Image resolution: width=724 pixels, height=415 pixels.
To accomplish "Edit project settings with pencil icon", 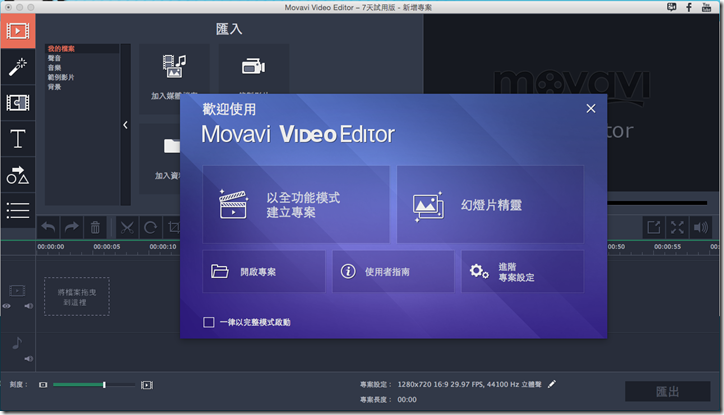I will 552,384.
